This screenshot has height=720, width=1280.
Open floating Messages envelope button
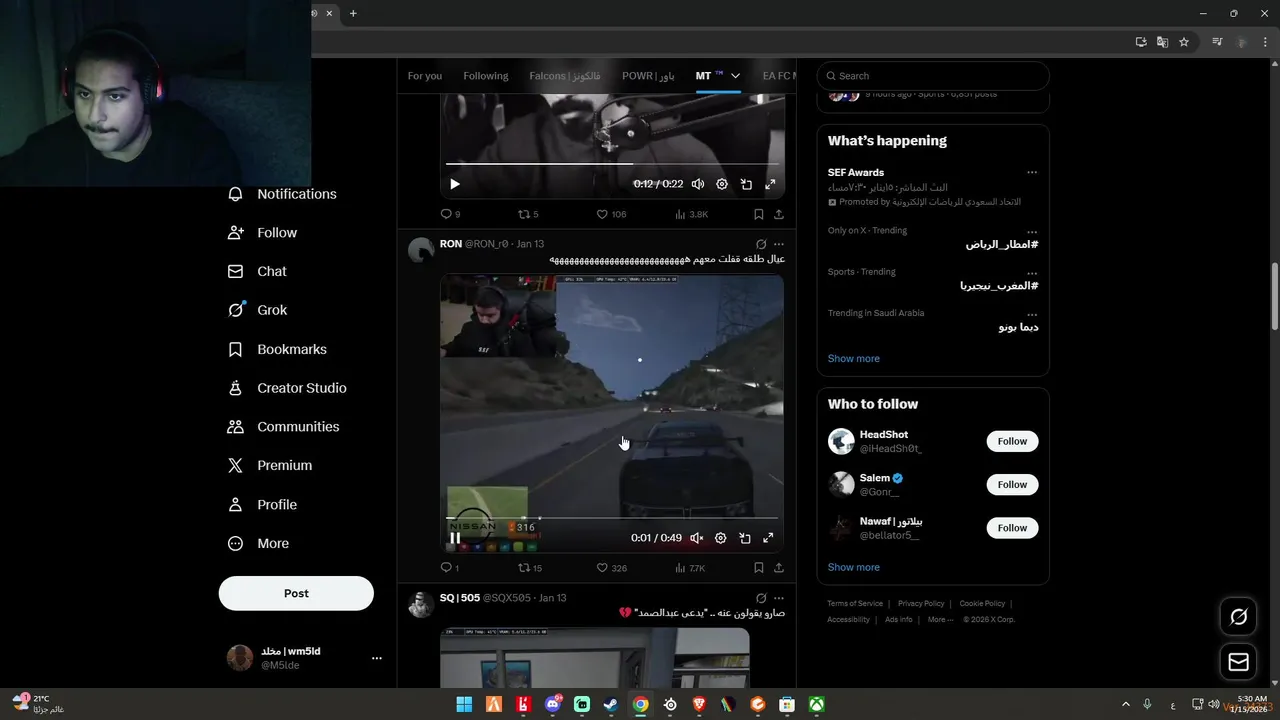[1238, 662]
